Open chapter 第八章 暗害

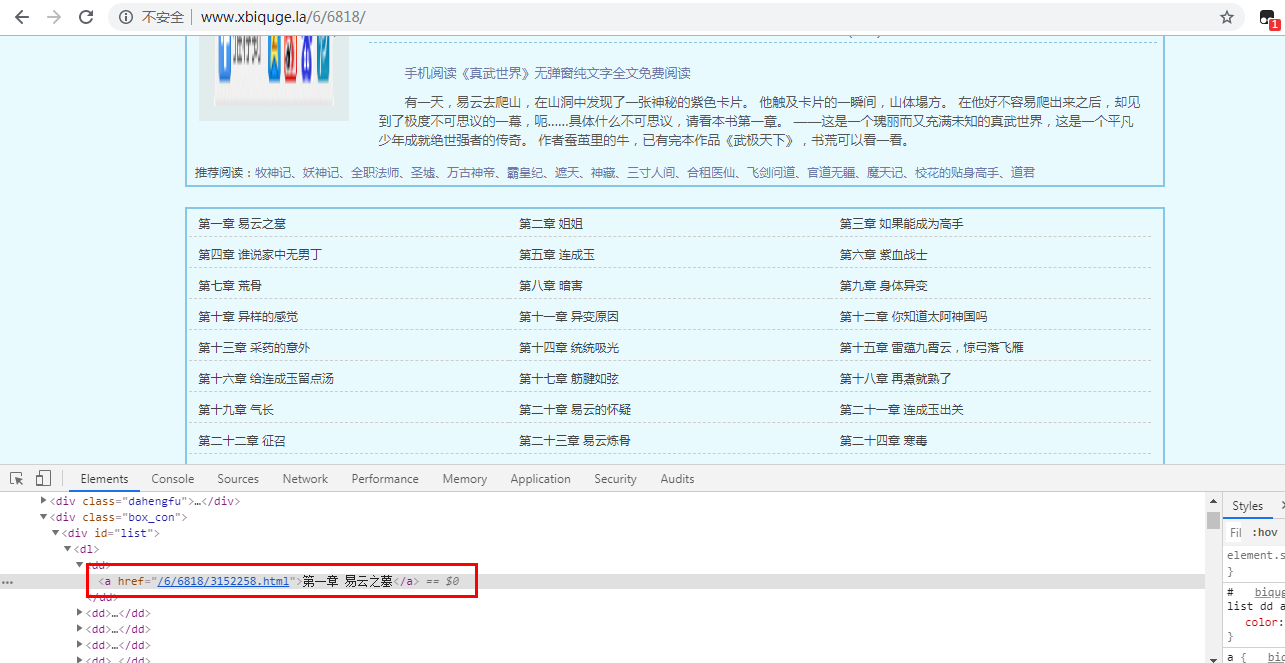pos(551,285)
